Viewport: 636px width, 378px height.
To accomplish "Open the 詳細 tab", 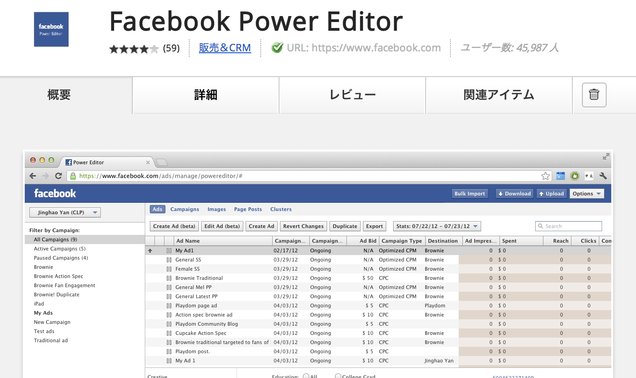I will [x=206, y=95].
